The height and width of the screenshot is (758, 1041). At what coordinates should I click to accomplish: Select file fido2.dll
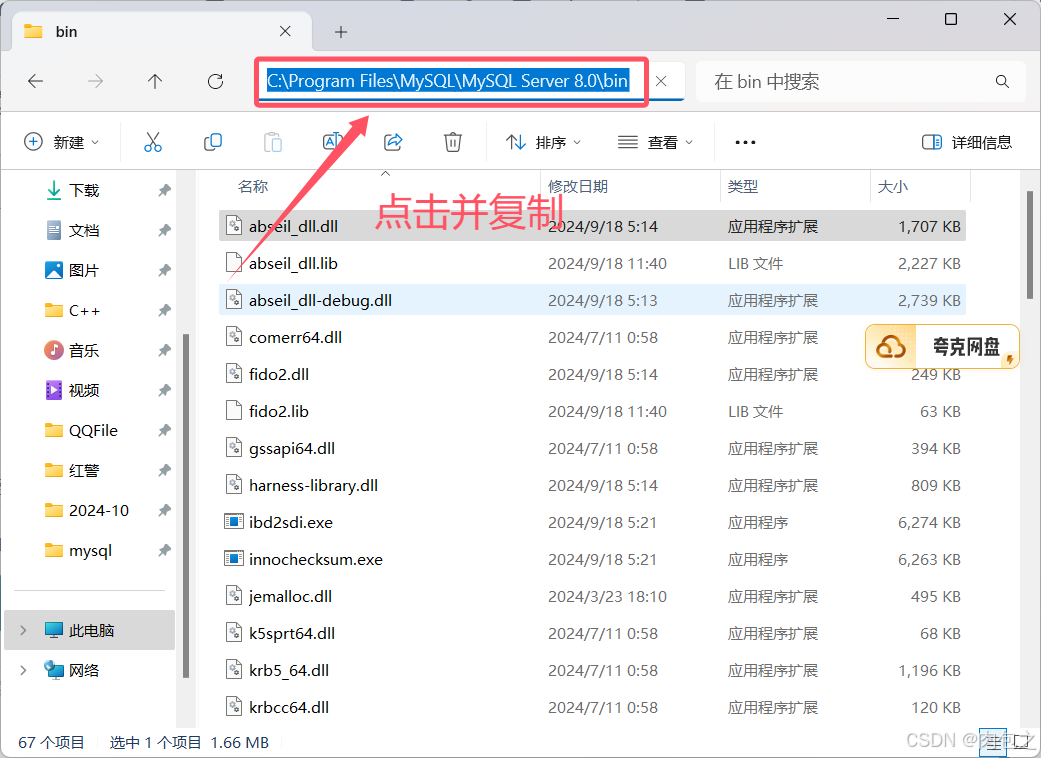point(592,374)
